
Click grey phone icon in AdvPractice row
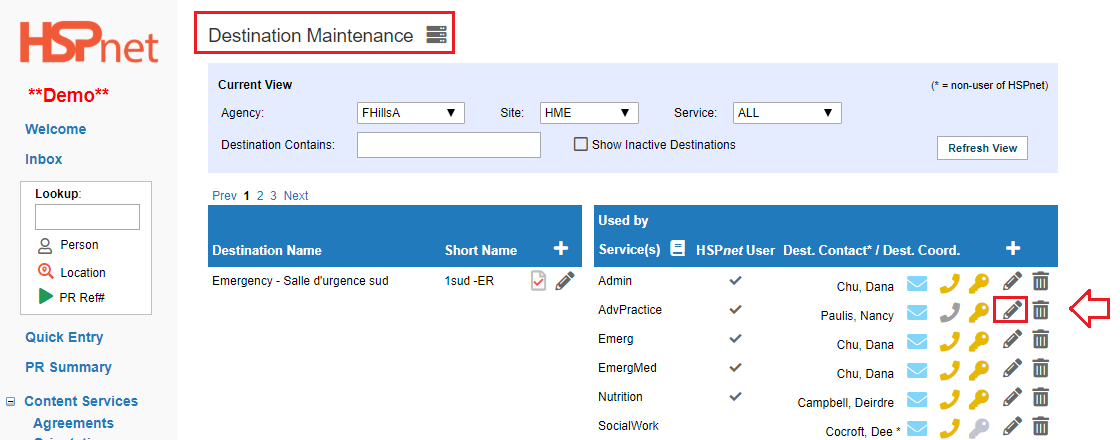(949, 313)
